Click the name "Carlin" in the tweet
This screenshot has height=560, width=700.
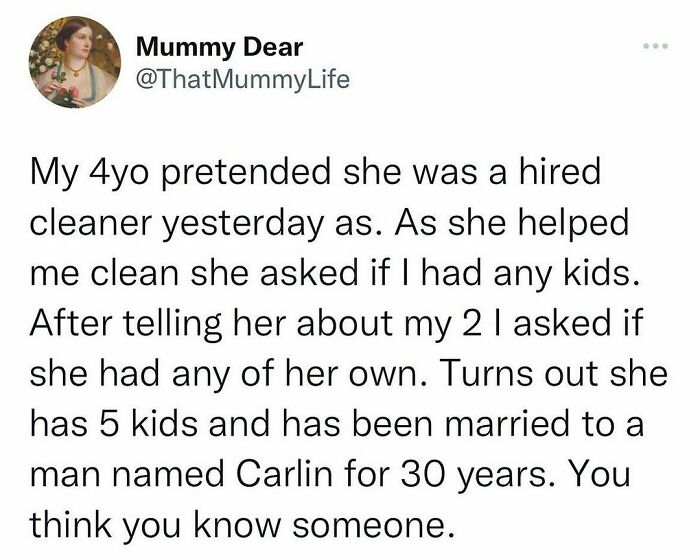[284, 474]
